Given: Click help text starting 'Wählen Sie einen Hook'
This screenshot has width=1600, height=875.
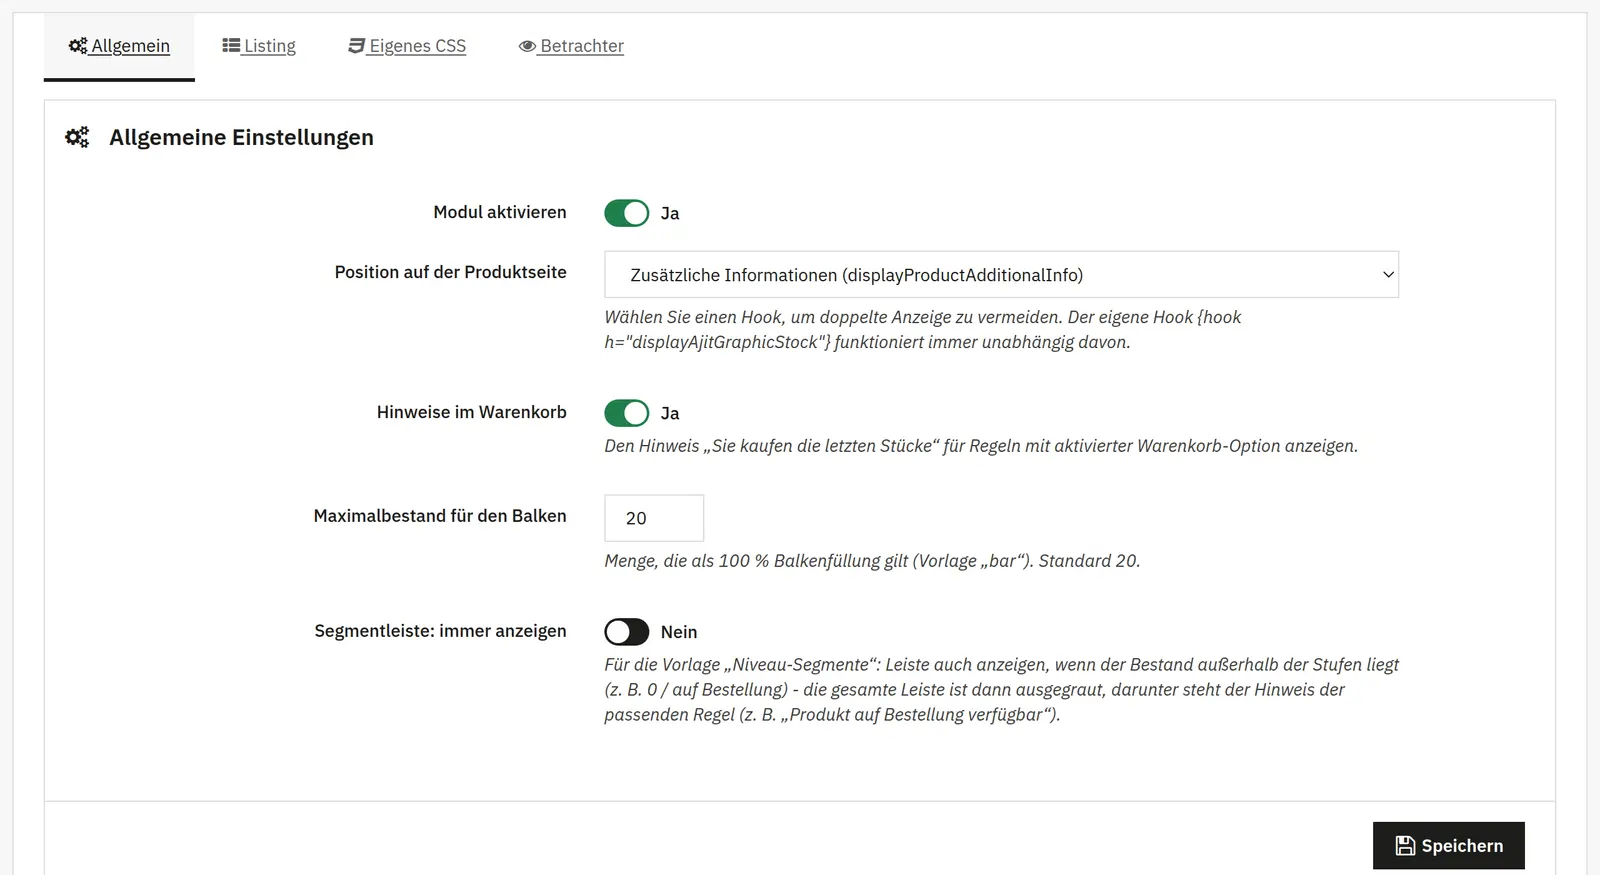Looking at the screenshot, I should pyautogui.click(x=922, y=329).
